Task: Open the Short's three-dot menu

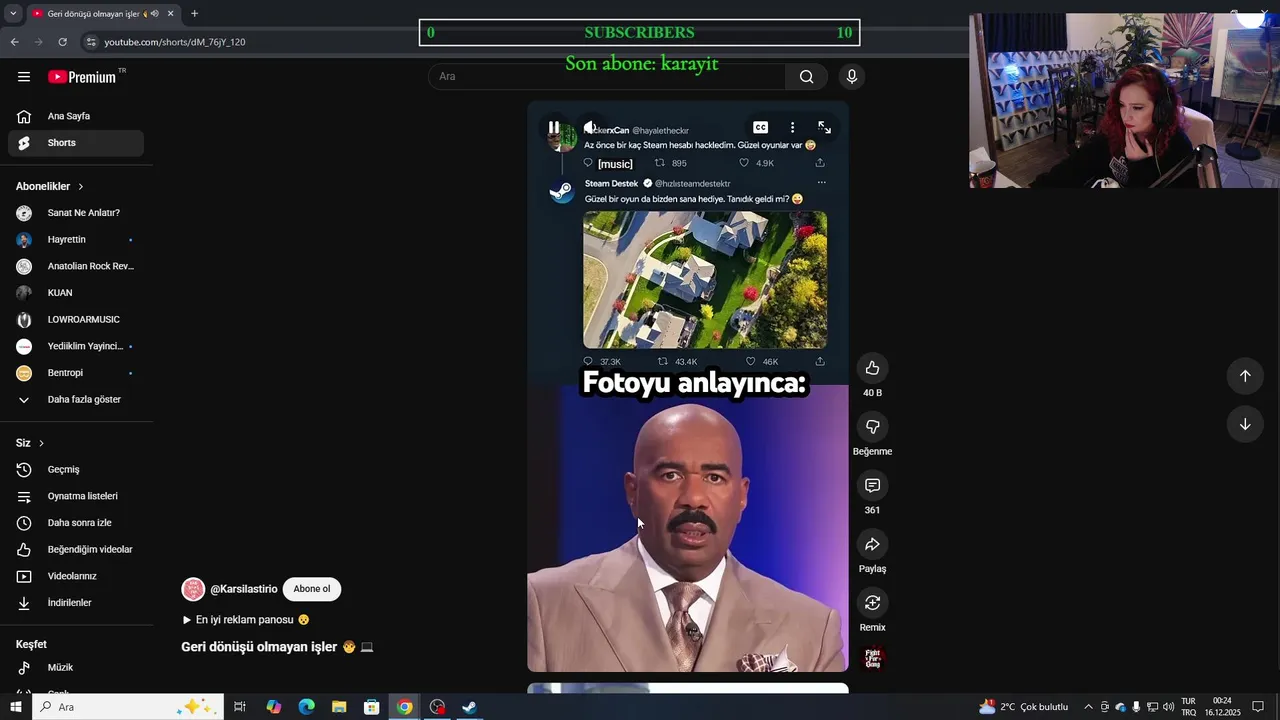Action: (792, 128)
